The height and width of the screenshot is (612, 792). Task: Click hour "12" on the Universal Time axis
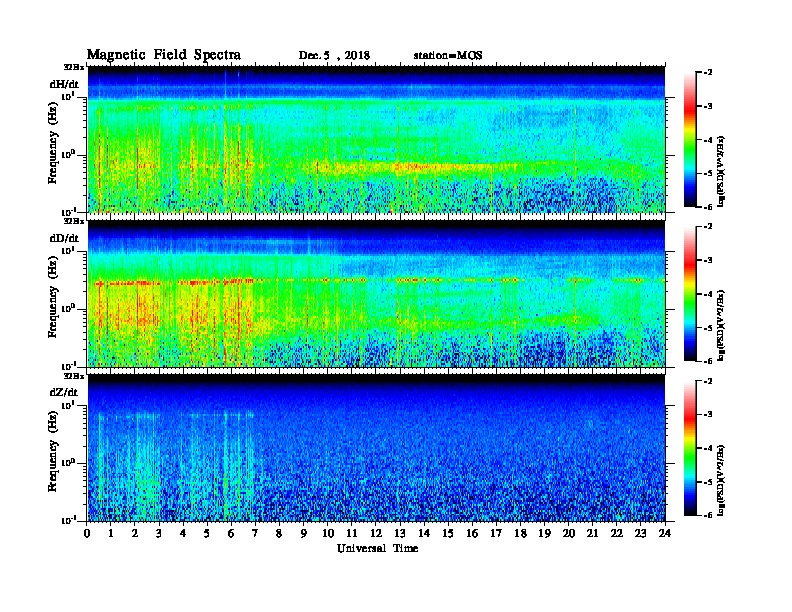coord(376,533)
